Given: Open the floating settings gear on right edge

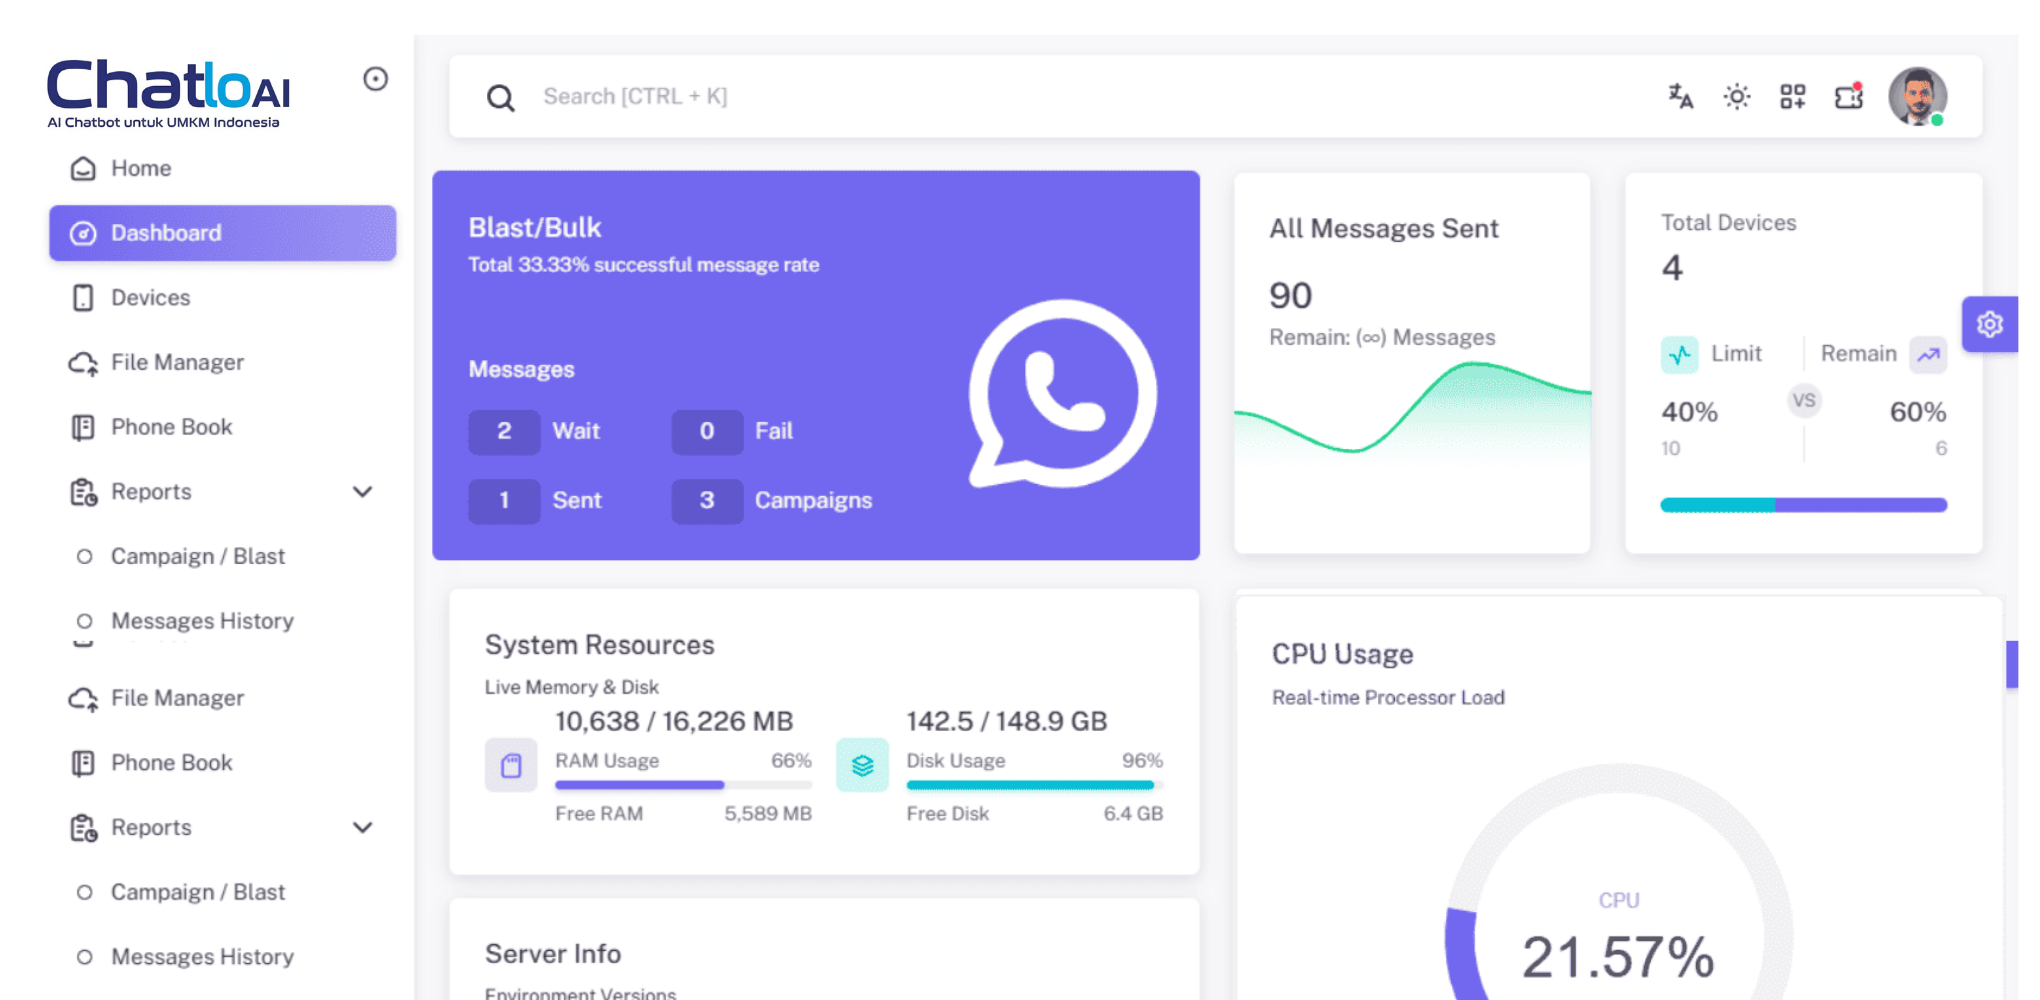Looking at the screenshot, I should pyautogui.click(x=1991, y=324).
